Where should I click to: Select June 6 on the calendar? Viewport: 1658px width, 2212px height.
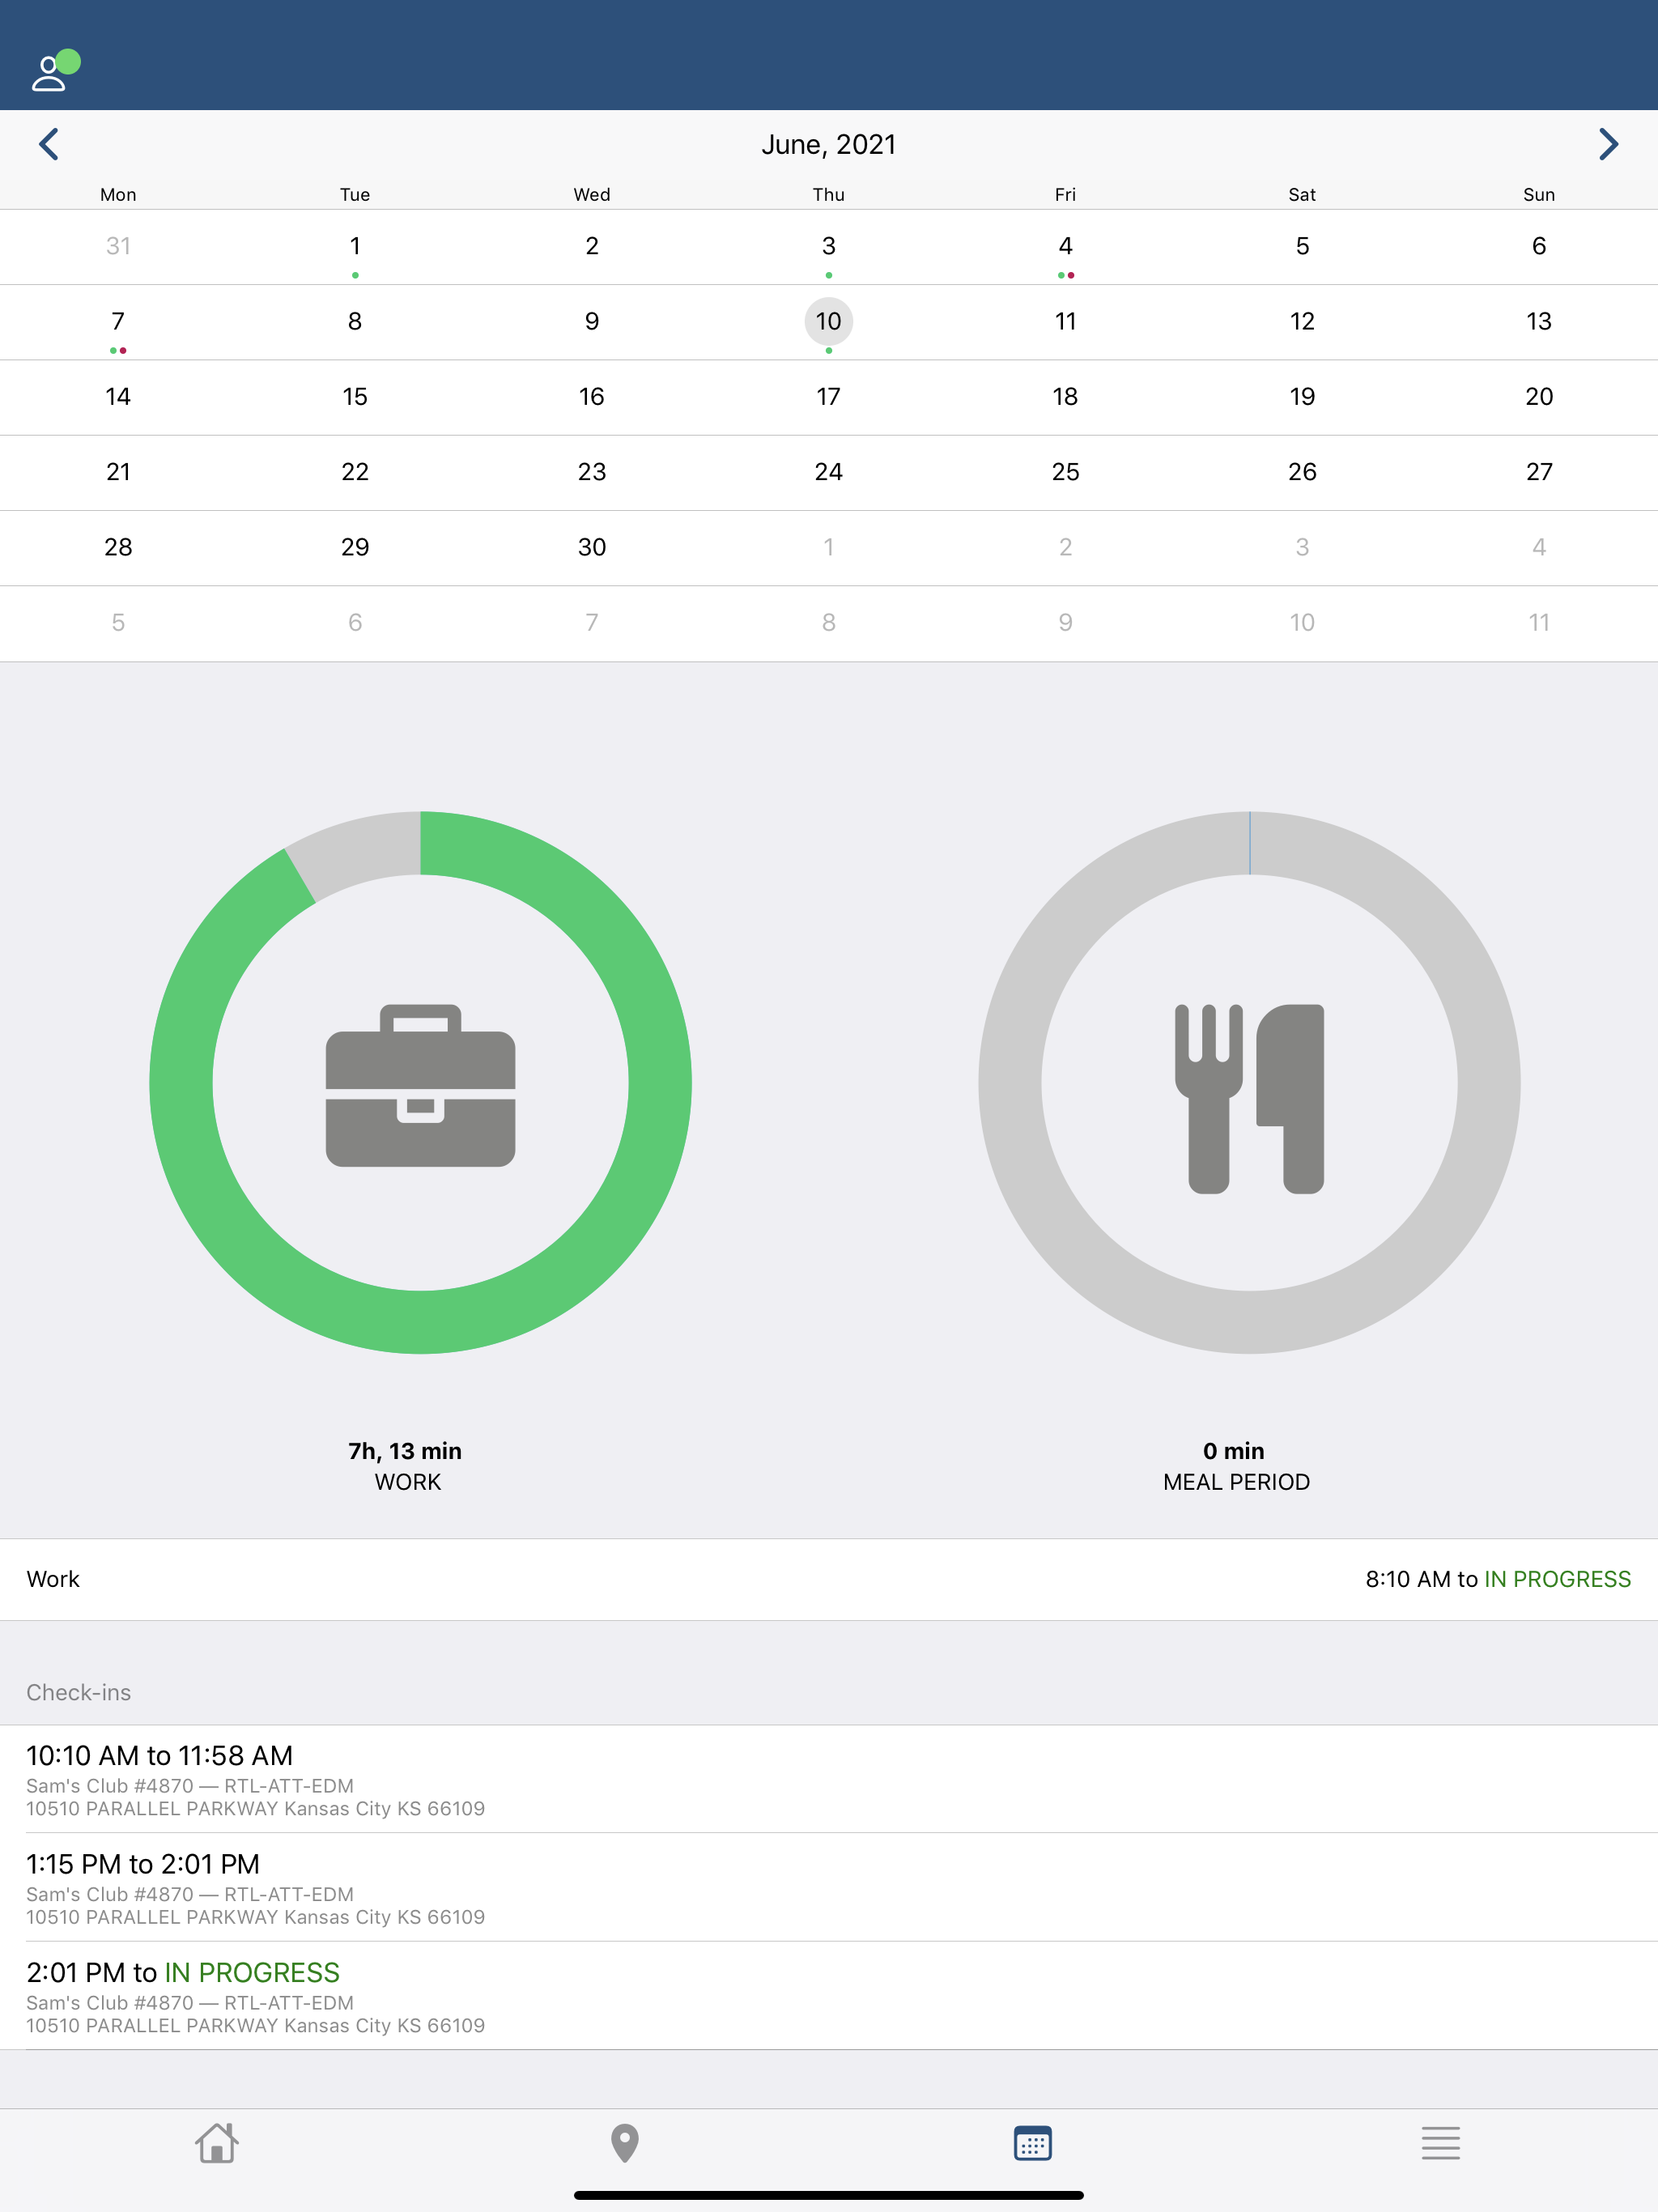[x=1539, y=247]
